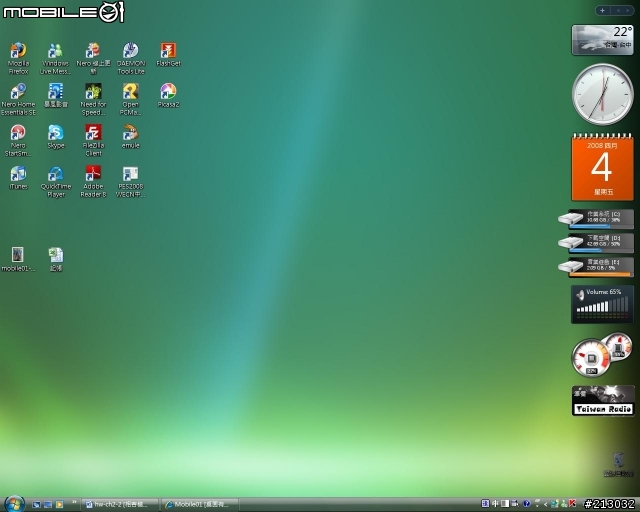The image size is (640, 512).
Task: Open the Mozilla Firefox desktop shortcut
Action: [x=18, y=58]
